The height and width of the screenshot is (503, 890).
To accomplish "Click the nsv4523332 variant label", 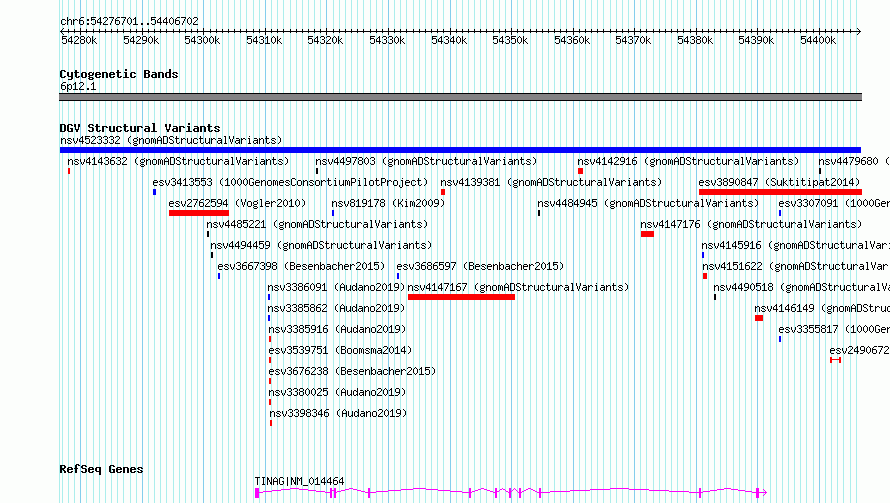I will [x=171, y=140].
